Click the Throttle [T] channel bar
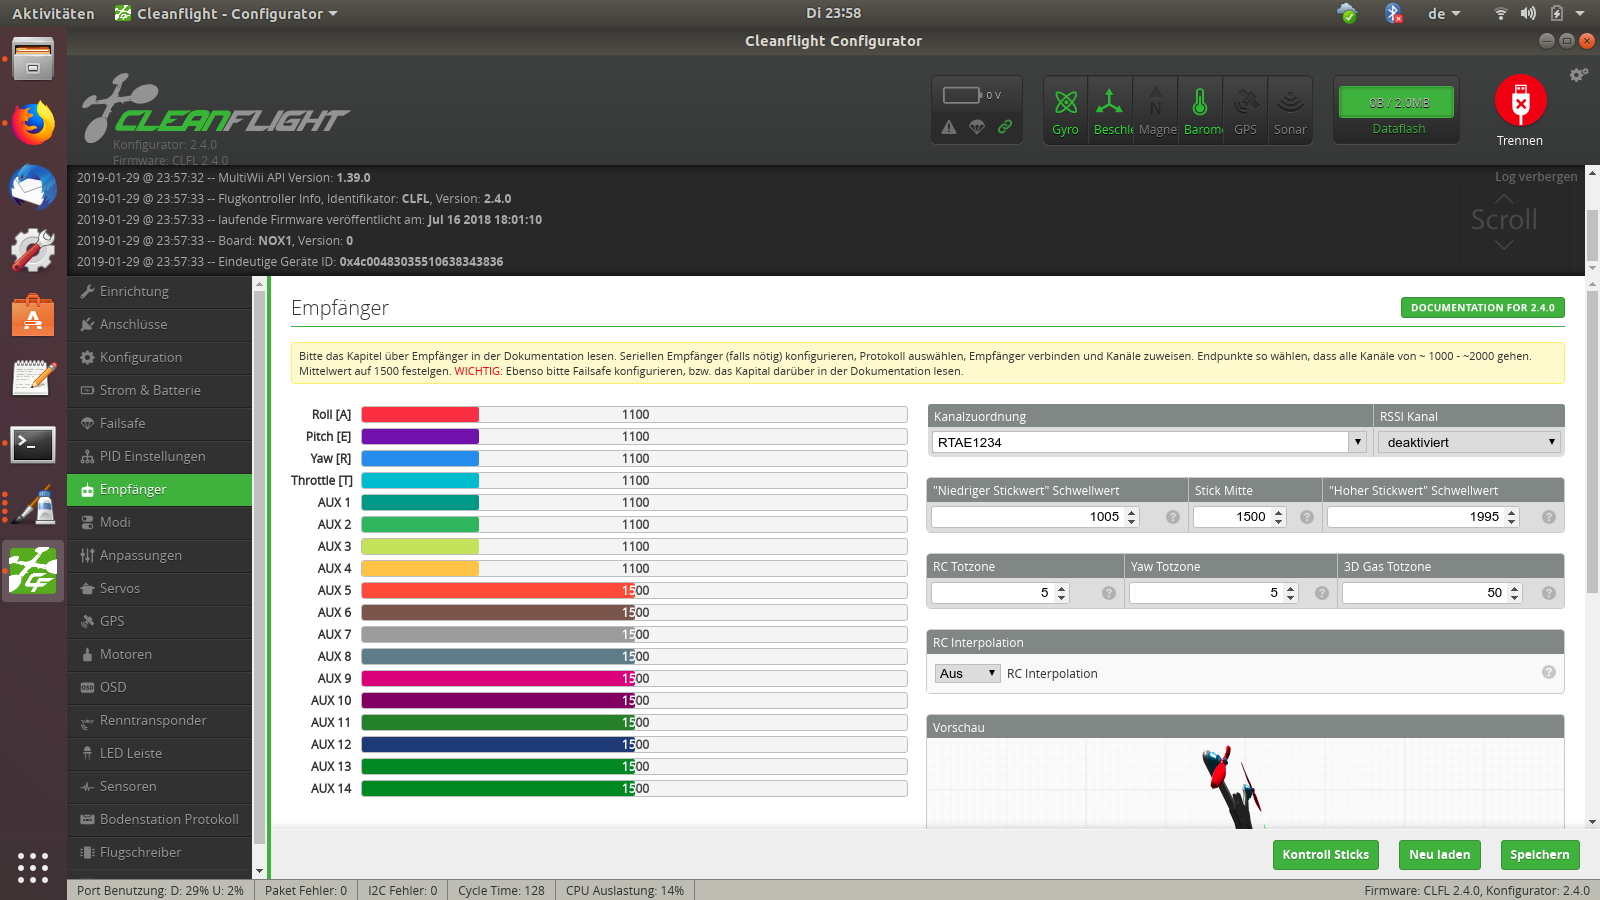Viewport: 1600px width, 900px height. (634, 480)
